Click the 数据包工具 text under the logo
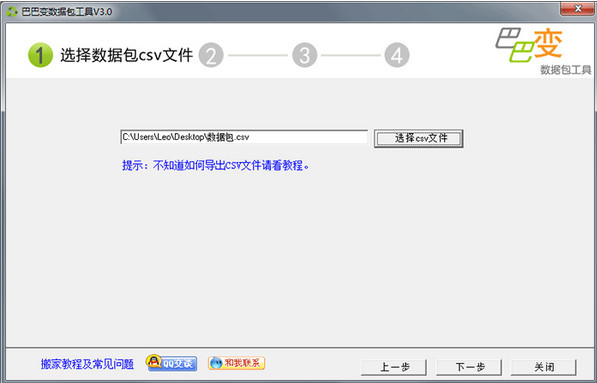Viewport: 597px width, 383px height. pos(565,70)
